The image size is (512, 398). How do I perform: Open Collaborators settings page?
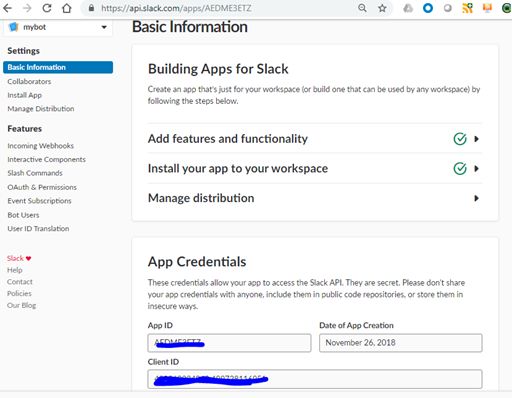pos(29,81)
